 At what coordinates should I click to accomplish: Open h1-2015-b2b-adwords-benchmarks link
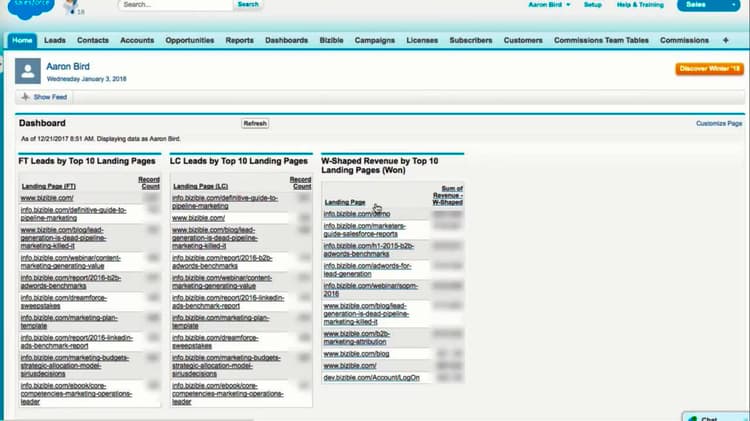(x=369, y=250)
